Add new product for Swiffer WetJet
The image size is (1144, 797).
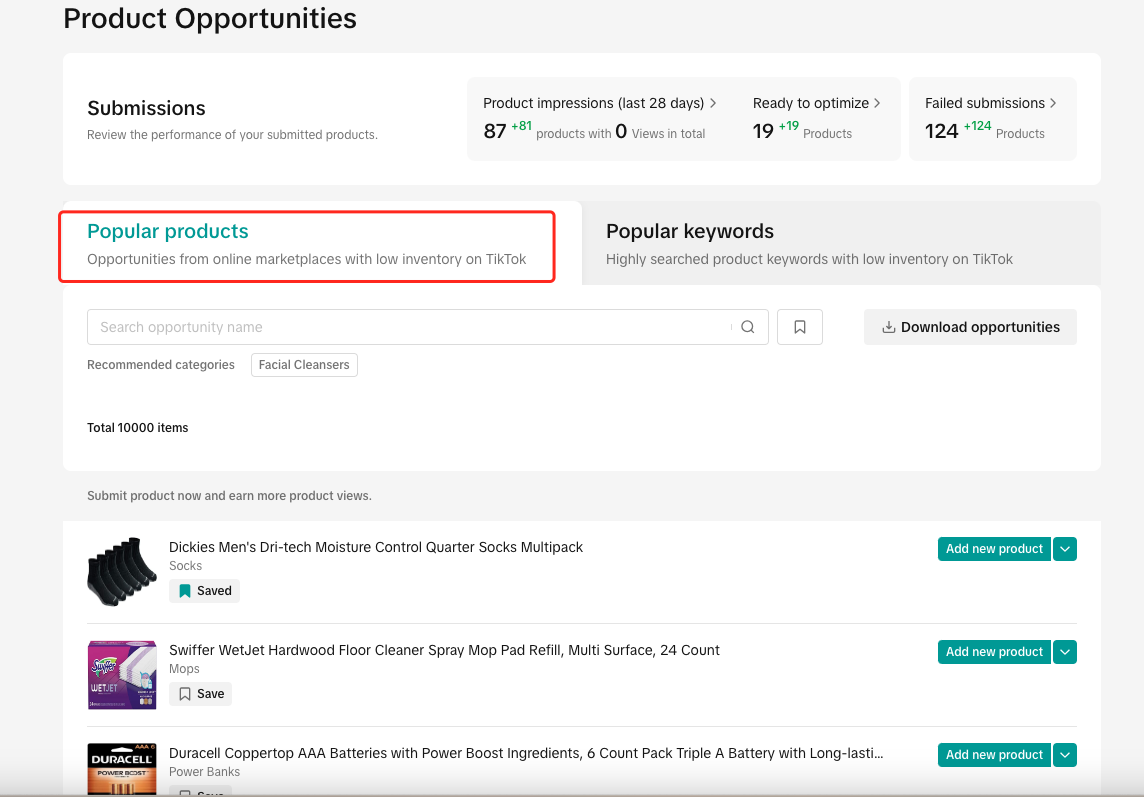click(x=994, y=652)
